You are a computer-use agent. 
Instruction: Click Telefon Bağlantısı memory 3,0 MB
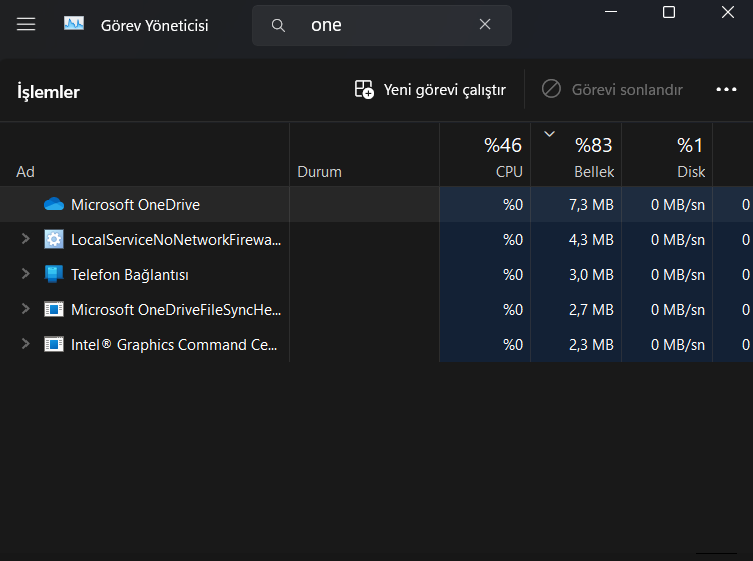(x=591, y=275)
